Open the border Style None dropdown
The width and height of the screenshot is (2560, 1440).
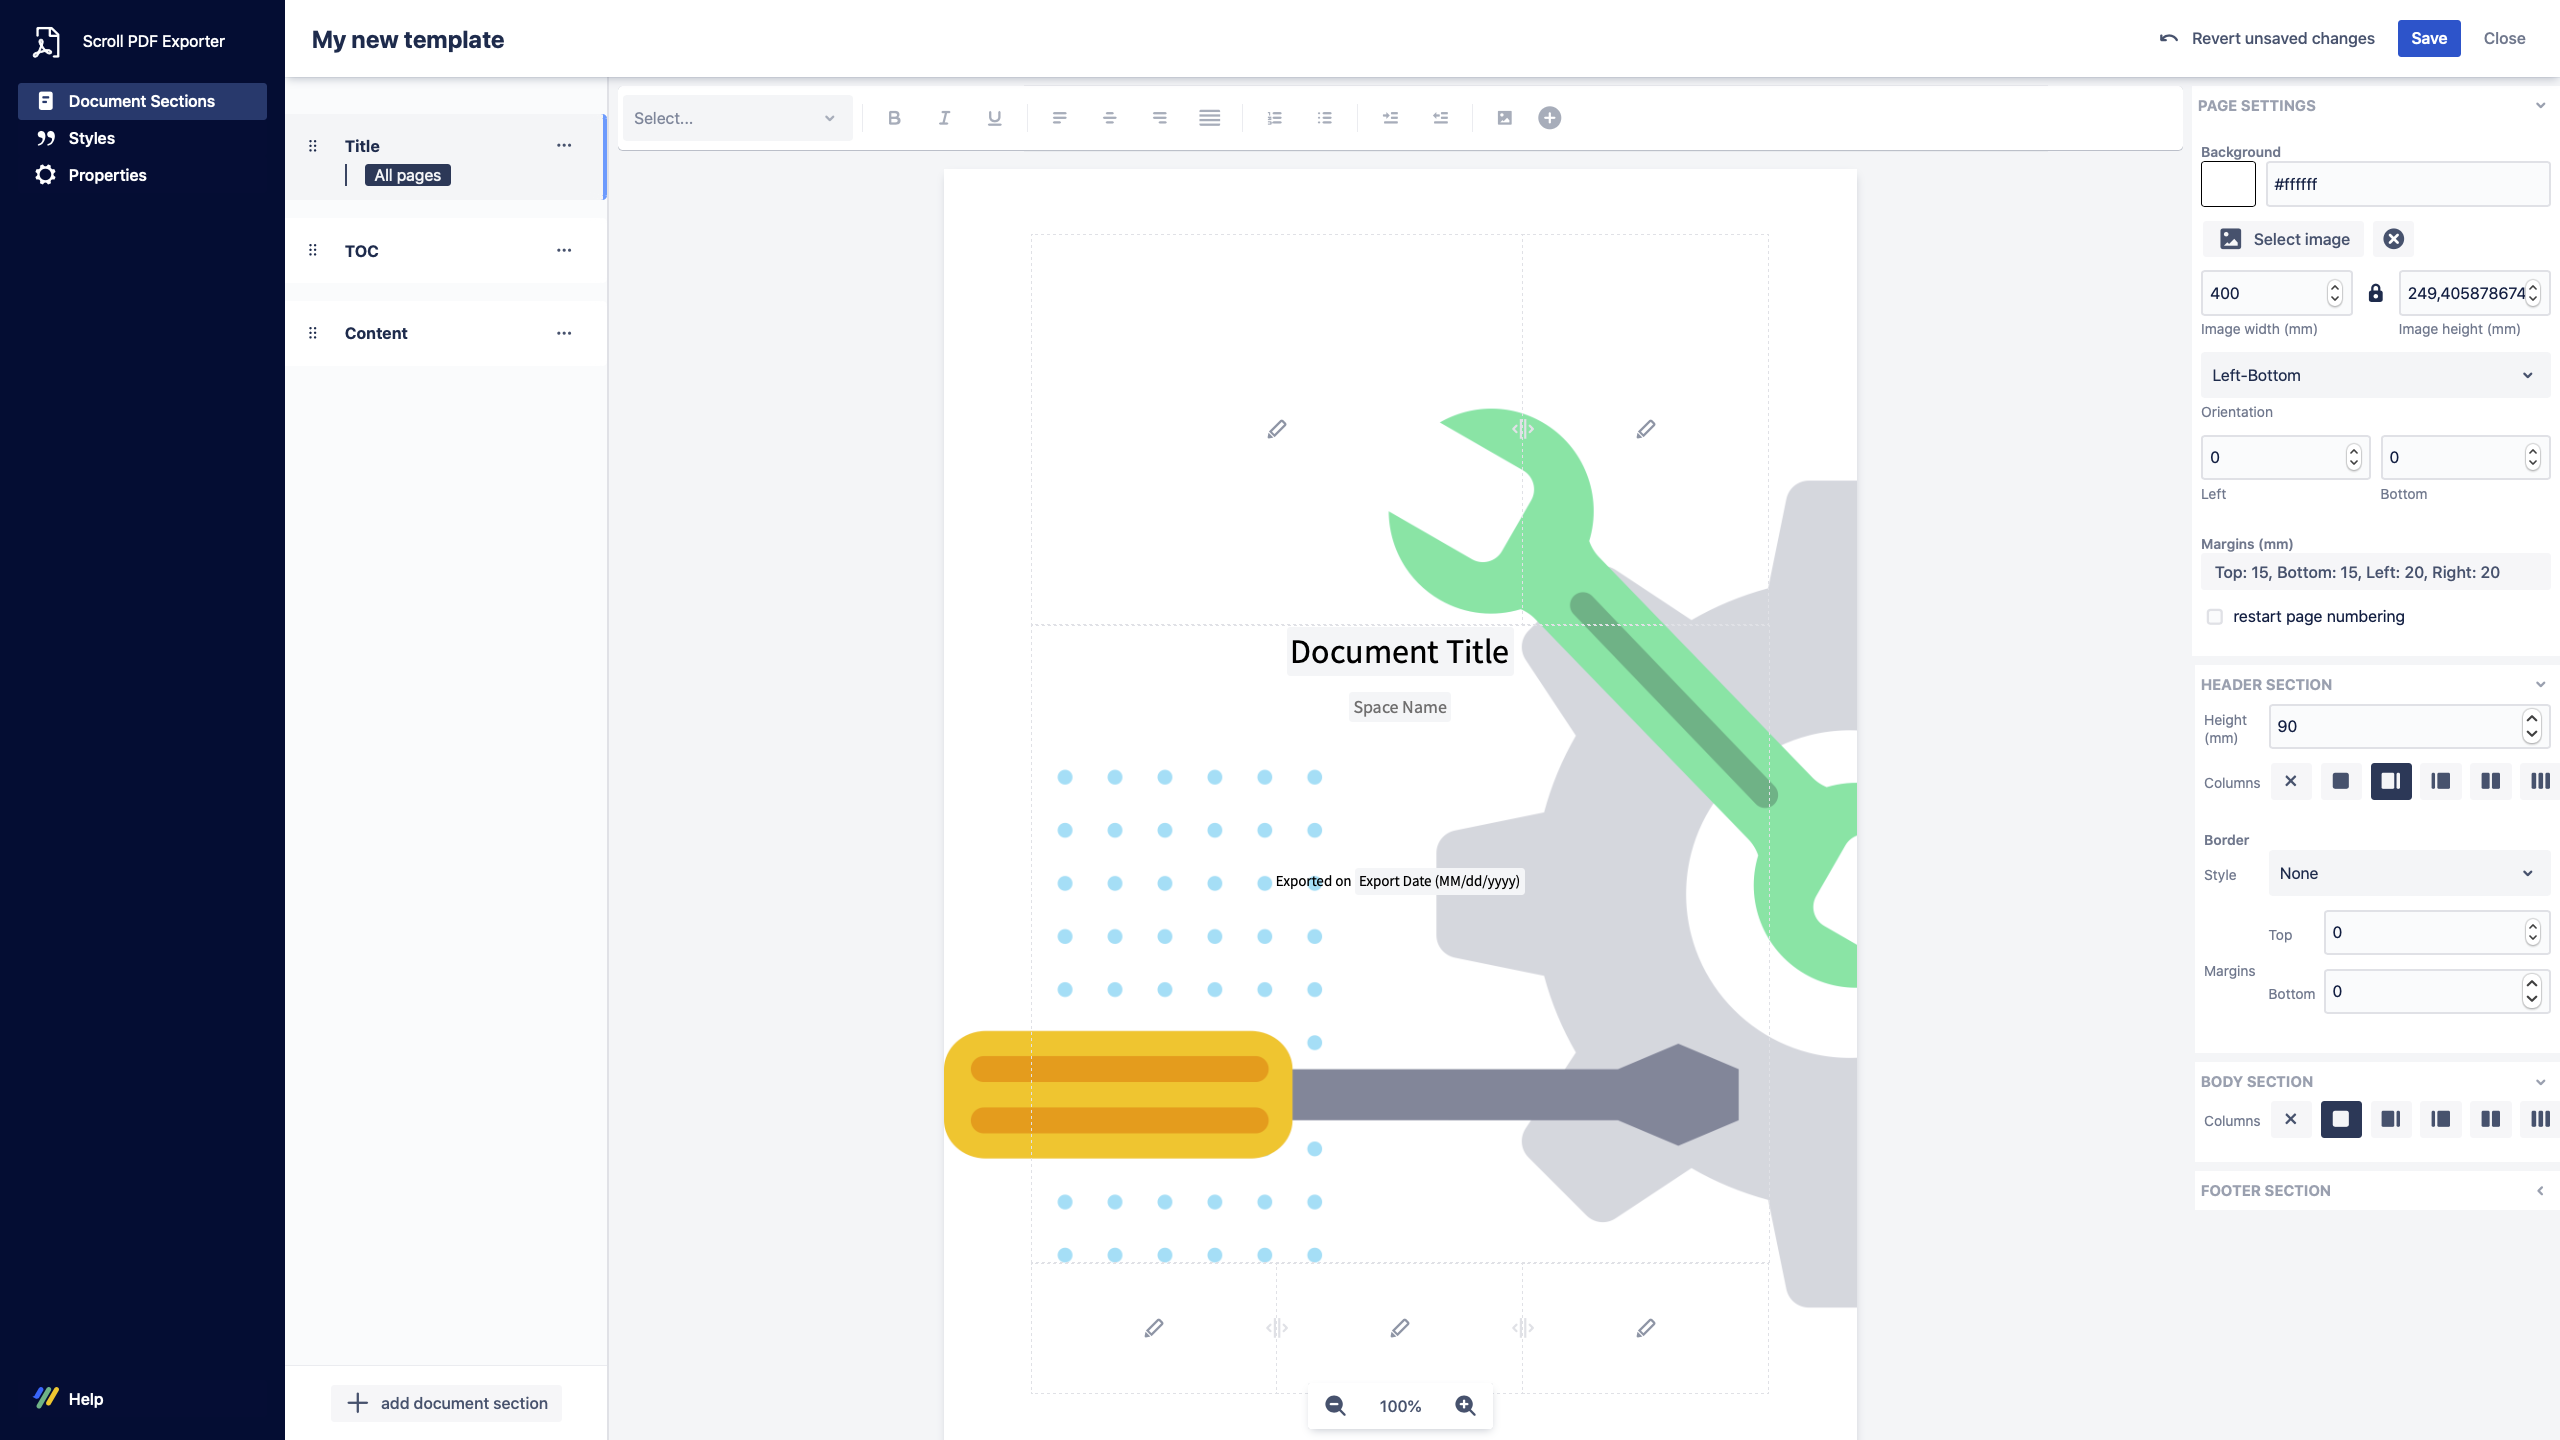click(x=2408, y=873)
